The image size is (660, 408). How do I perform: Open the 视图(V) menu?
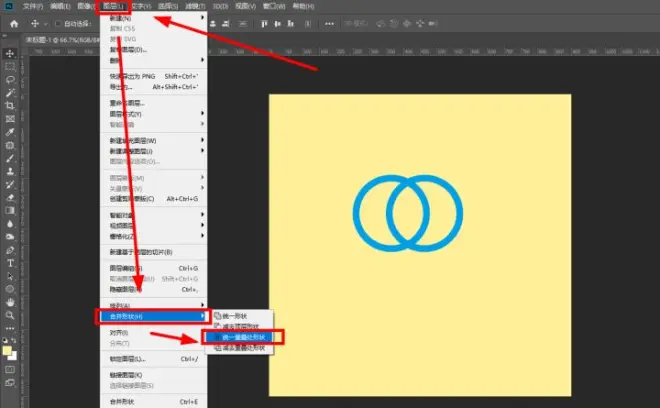(x=245, y=6)
